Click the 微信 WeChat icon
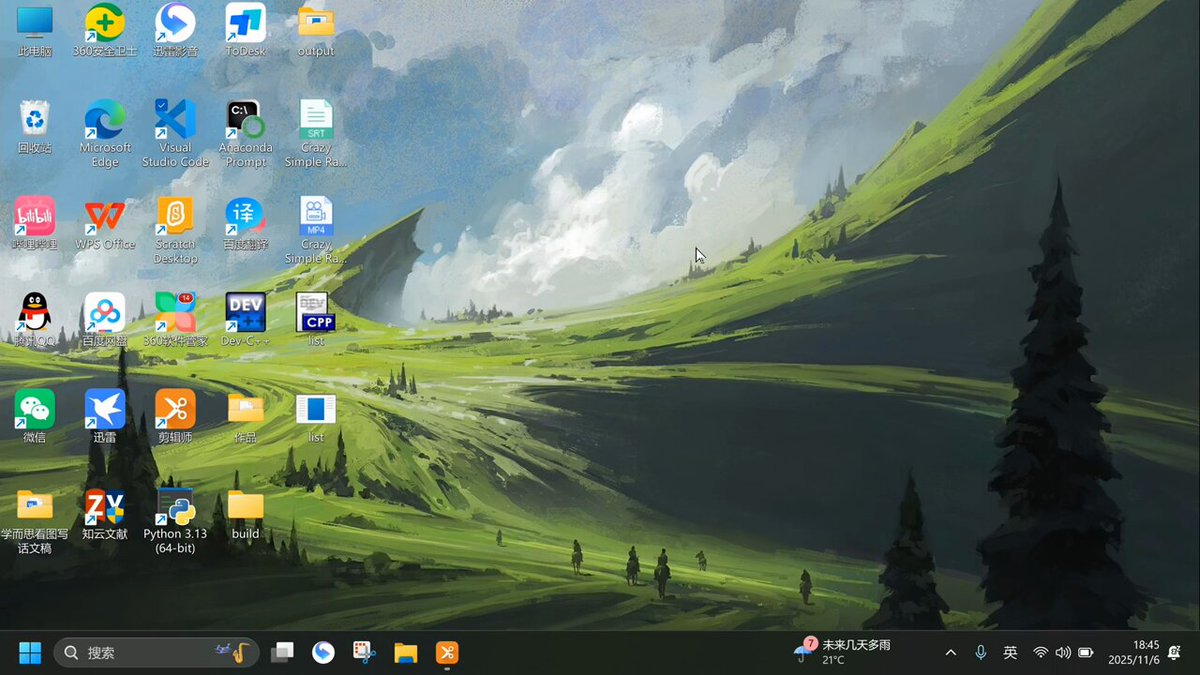This screenshot has width=1200, height=675. click(35, 416)
